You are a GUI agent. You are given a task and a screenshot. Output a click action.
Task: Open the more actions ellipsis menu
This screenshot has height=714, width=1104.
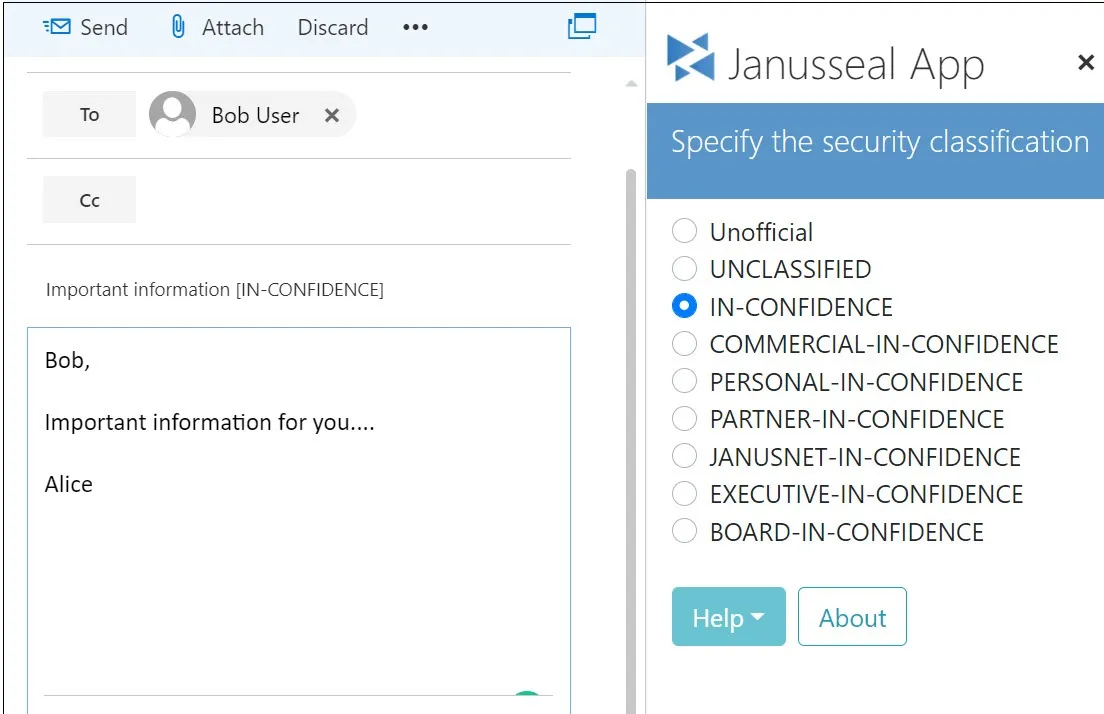[x=415, y=27]
